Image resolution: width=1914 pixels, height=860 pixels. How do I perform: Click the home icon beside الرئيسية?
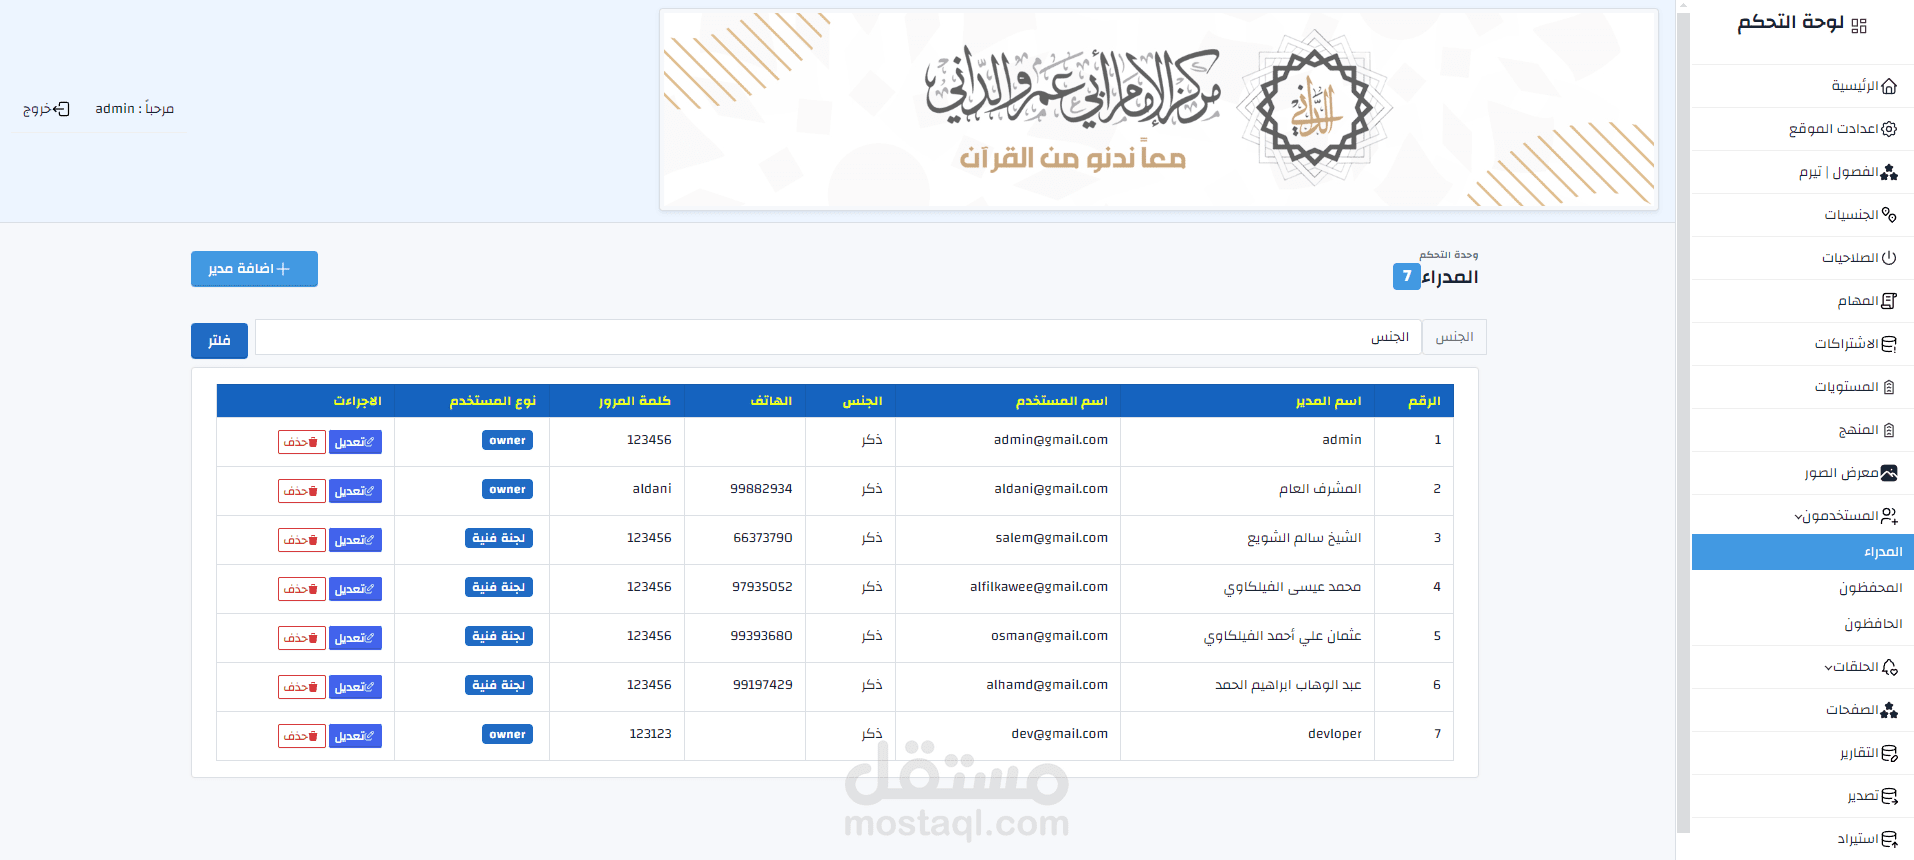(1889, 86)
